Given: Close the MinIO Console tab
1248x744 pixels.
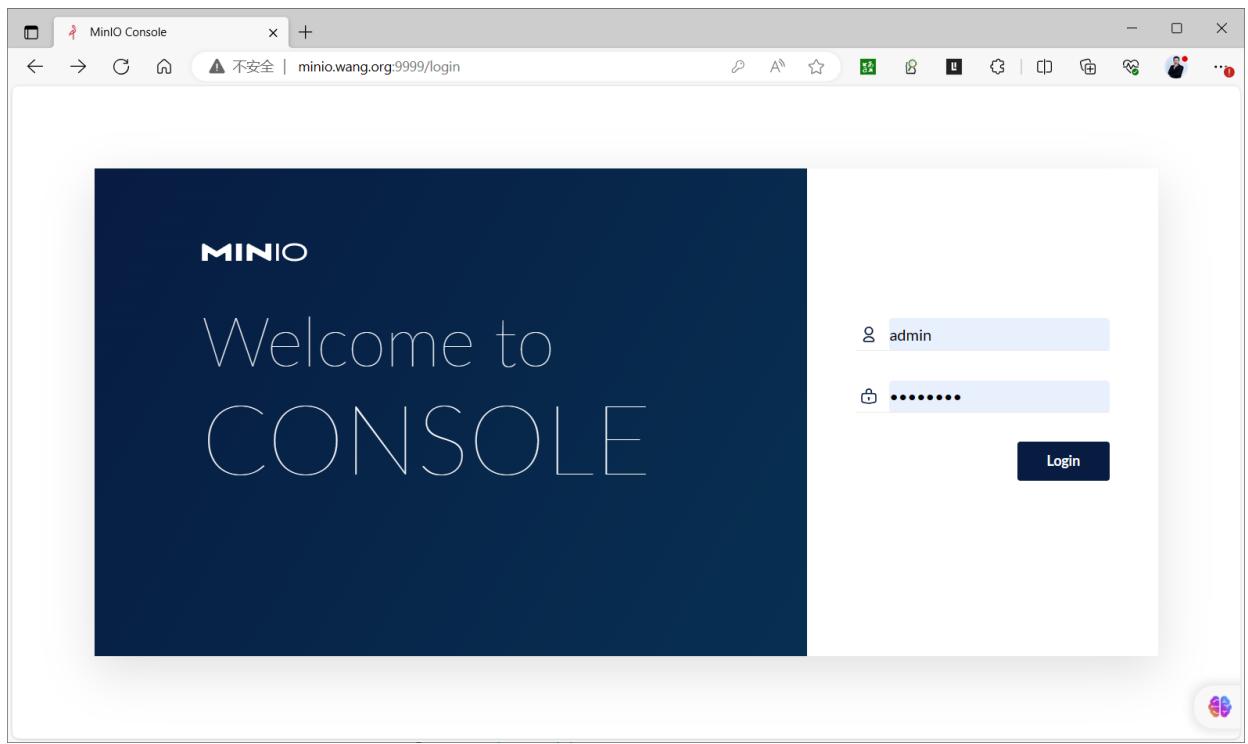Looking at the screenshot, I should 272,31.
